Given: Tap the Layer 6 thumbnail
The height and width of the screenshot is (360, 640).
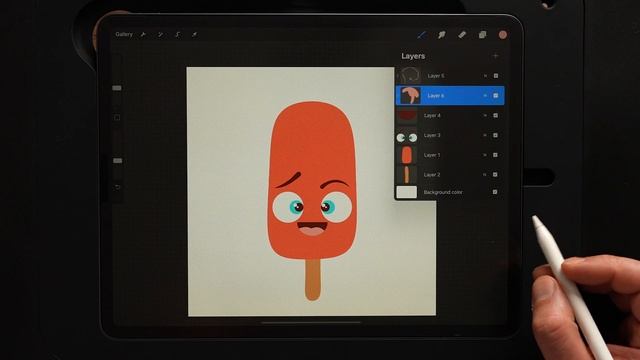Looking at the screenshot, I should point(410,96).
